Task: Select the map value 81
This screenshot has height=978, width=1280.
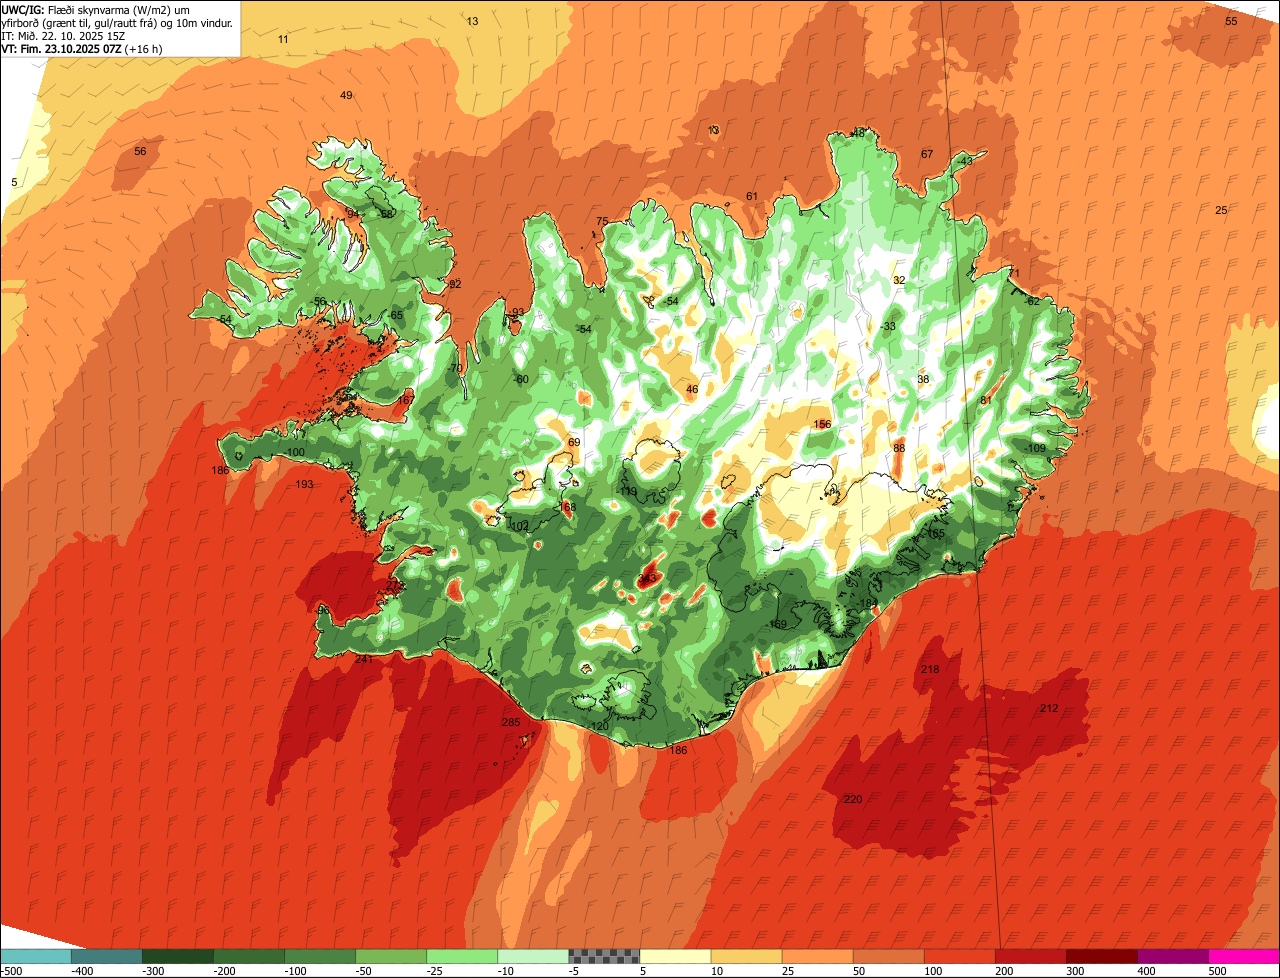Action: click(985, 400)
